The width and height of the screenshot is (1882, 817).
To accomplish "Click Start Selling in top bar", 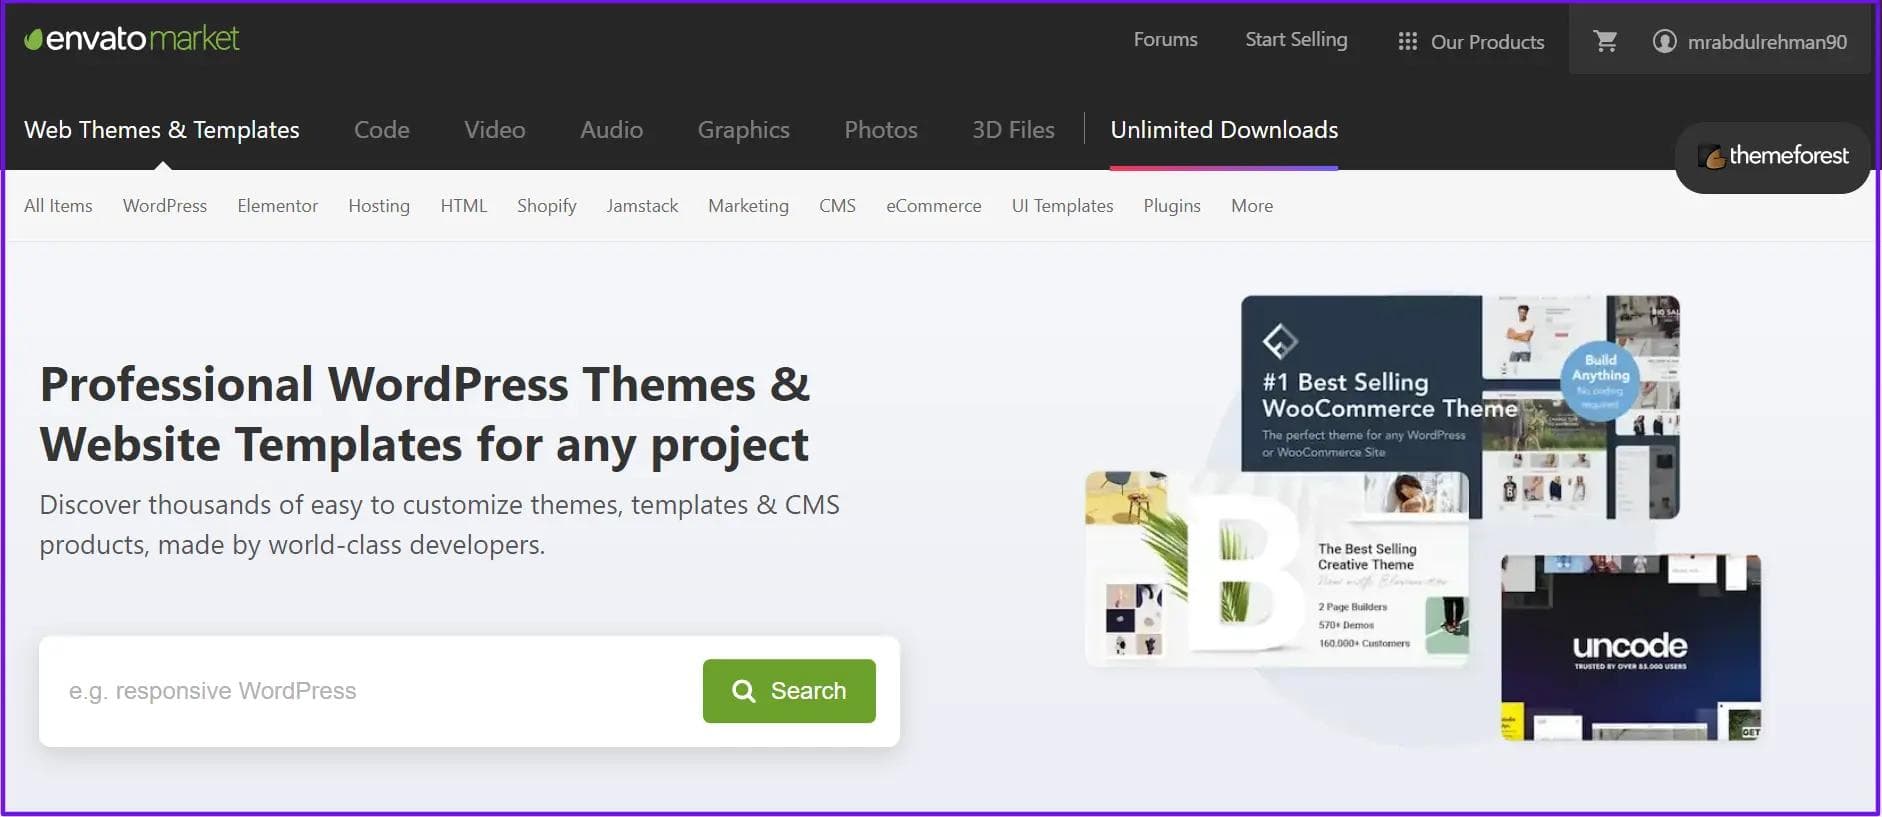I will [1296, 39].
